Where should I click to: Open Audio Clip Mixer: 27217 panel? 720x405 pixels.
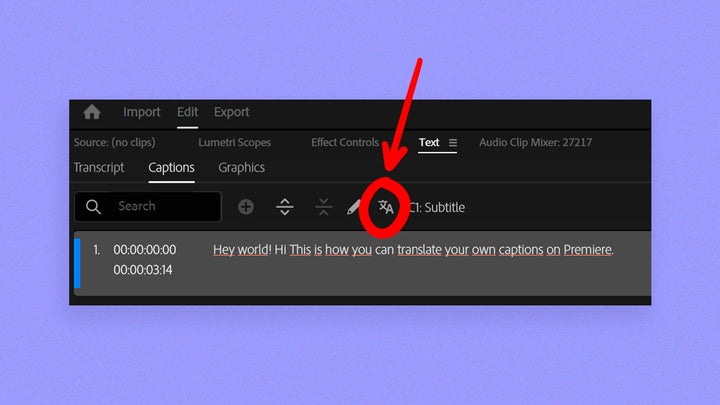coord(535,142)
